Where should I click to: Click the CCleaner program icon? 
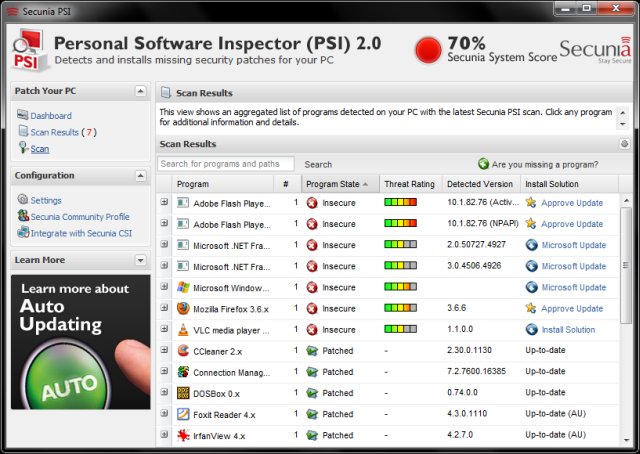pyautogui.click(x=183, y=351)
